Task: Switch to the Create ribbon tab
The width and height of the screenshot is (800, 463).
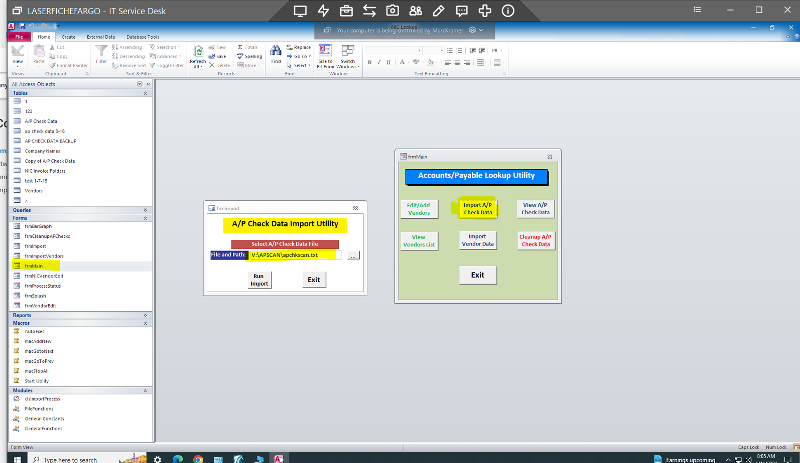Action: coord(68,37)
